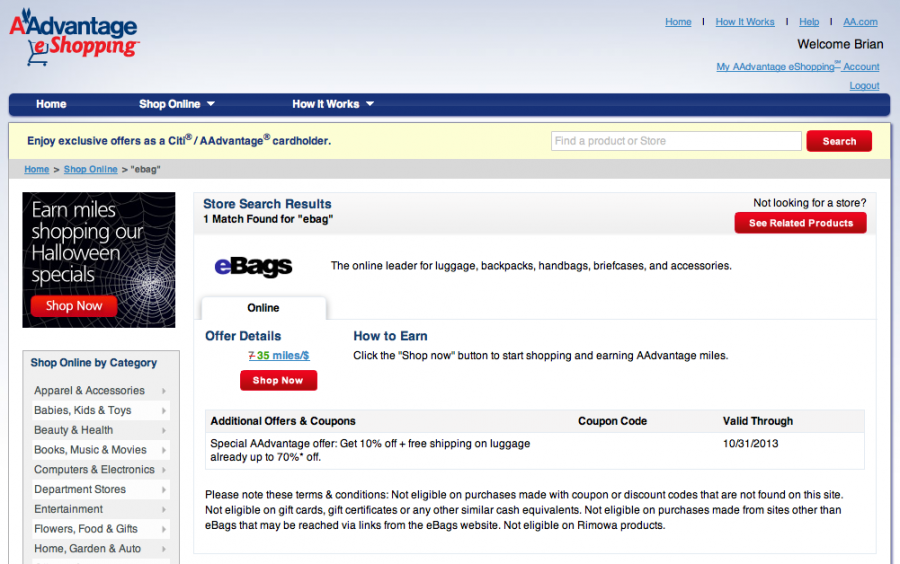Click the Store Search Results heading
The width and height of the screenshot is (900, 564).
[267, 204]
